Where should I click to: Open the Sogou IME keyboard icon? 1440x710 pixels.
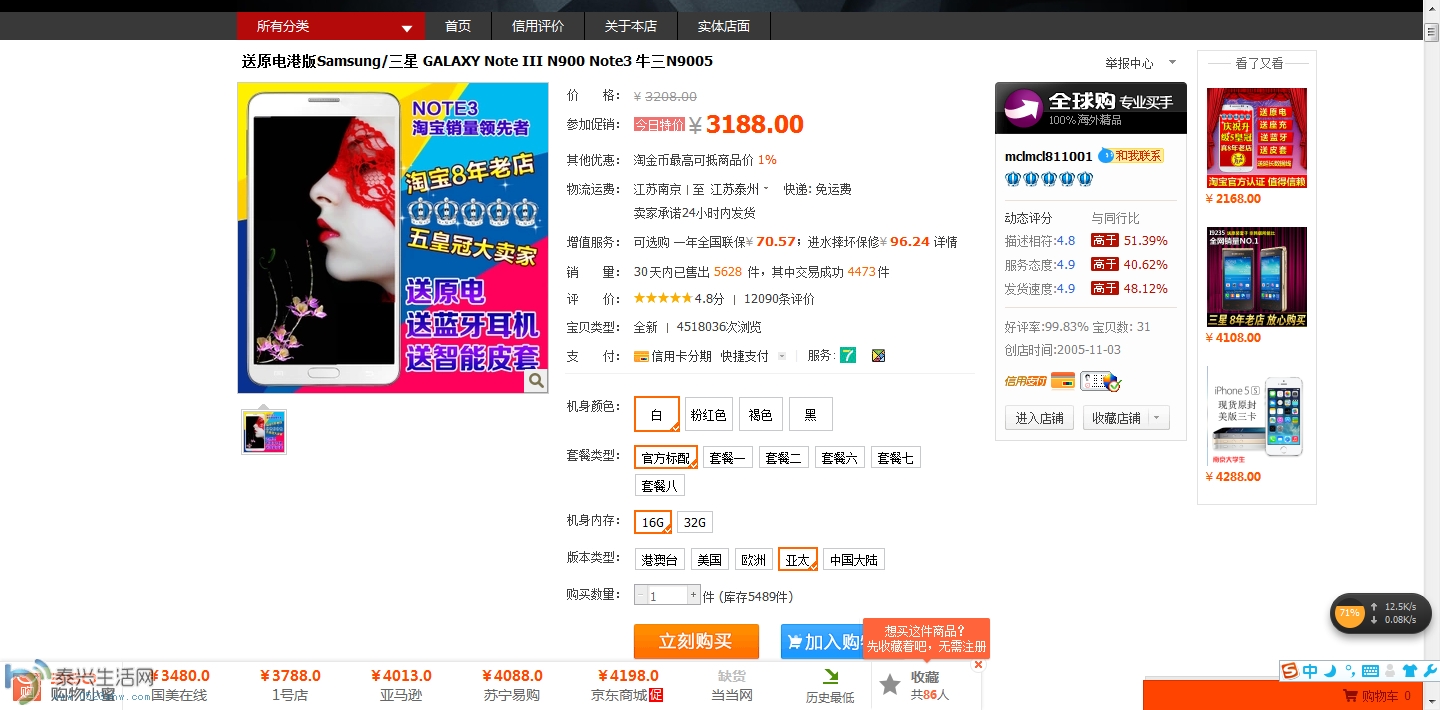pos(1370,671)
